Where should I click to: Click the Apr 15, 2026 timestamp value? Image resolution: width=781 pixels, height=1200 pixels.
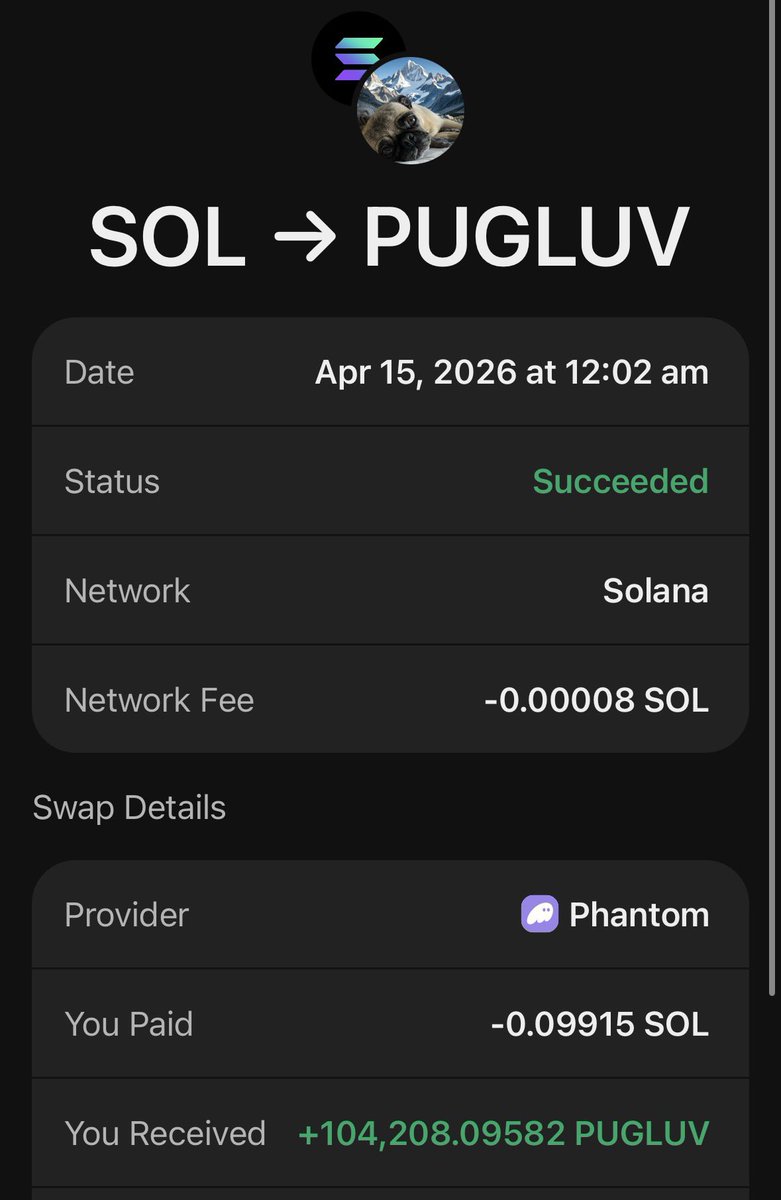pyautogui.click(x=511, y=372)
